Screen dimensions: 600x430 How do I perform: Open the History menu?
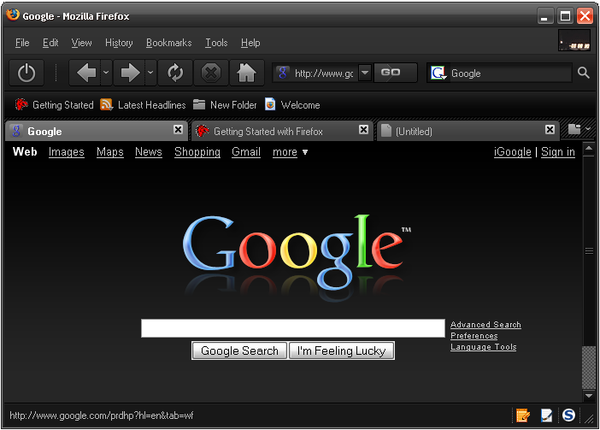tap(119, 43)
